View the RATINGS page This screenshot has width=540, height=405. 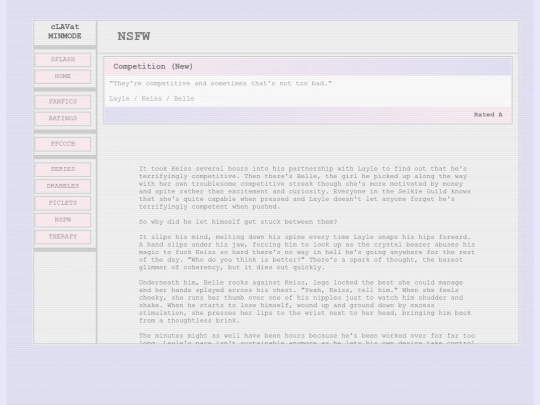coord(63,119)
